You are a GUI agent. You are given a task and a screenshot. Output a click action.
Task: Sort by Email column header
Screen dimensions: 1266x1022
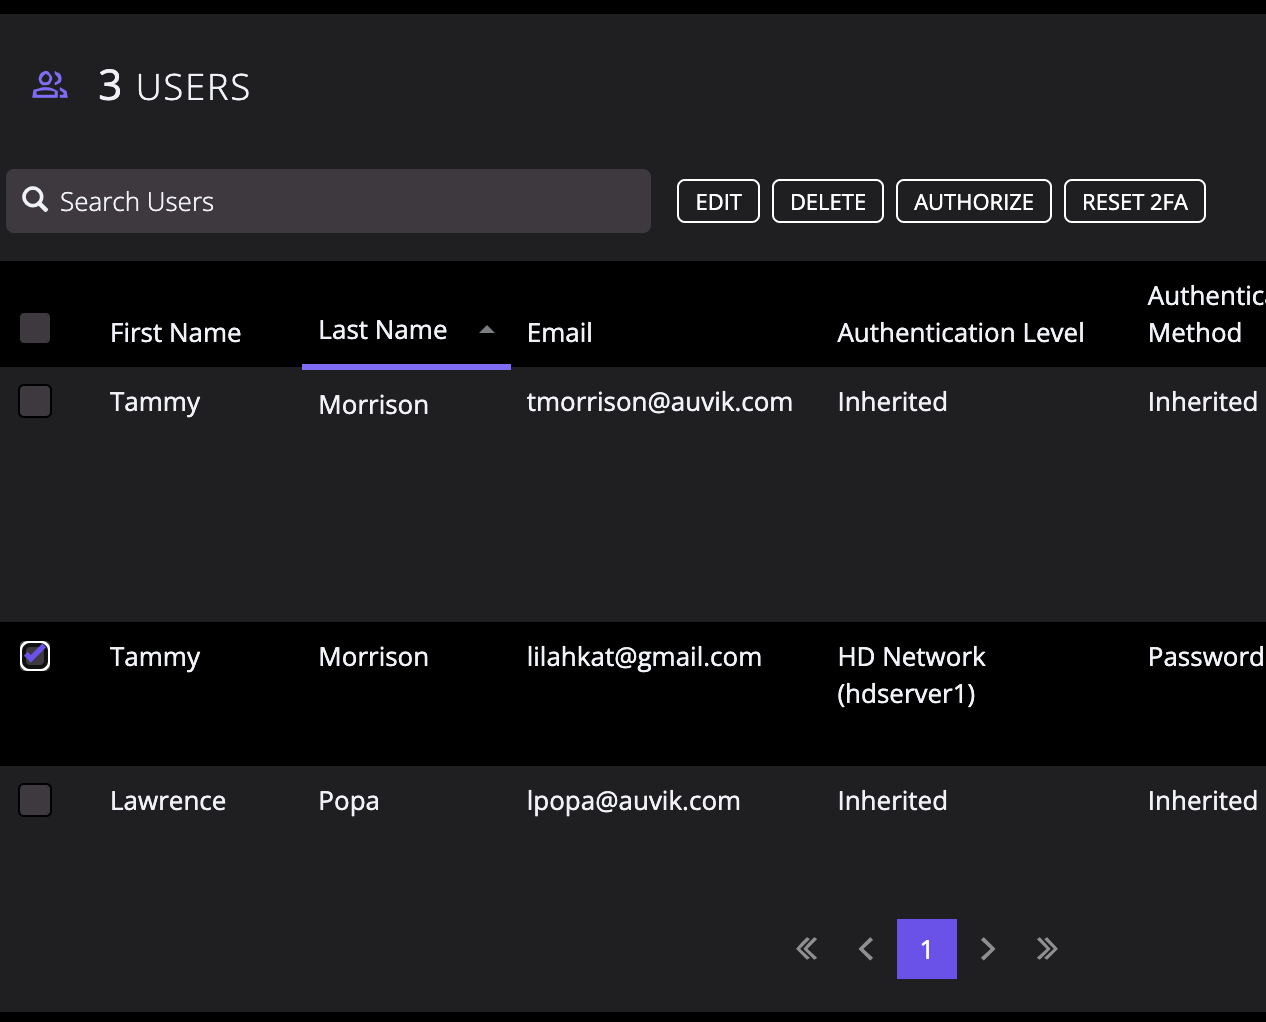tap(560, 333)
